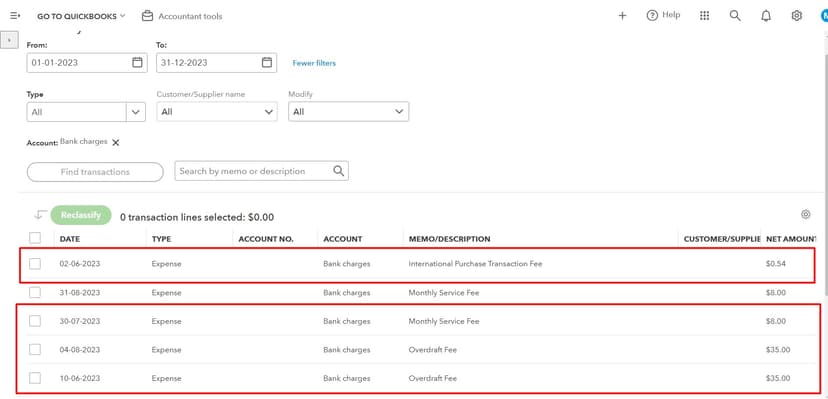Click Bank charges in the 30-07-2023 row
This screenshot has height=399, width=828.
(347, 321)
